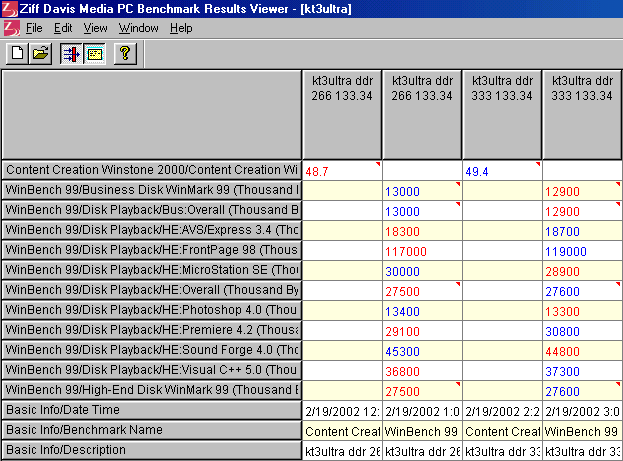Select Disk Playback/HE:Overall row header

tap(151, 290)
